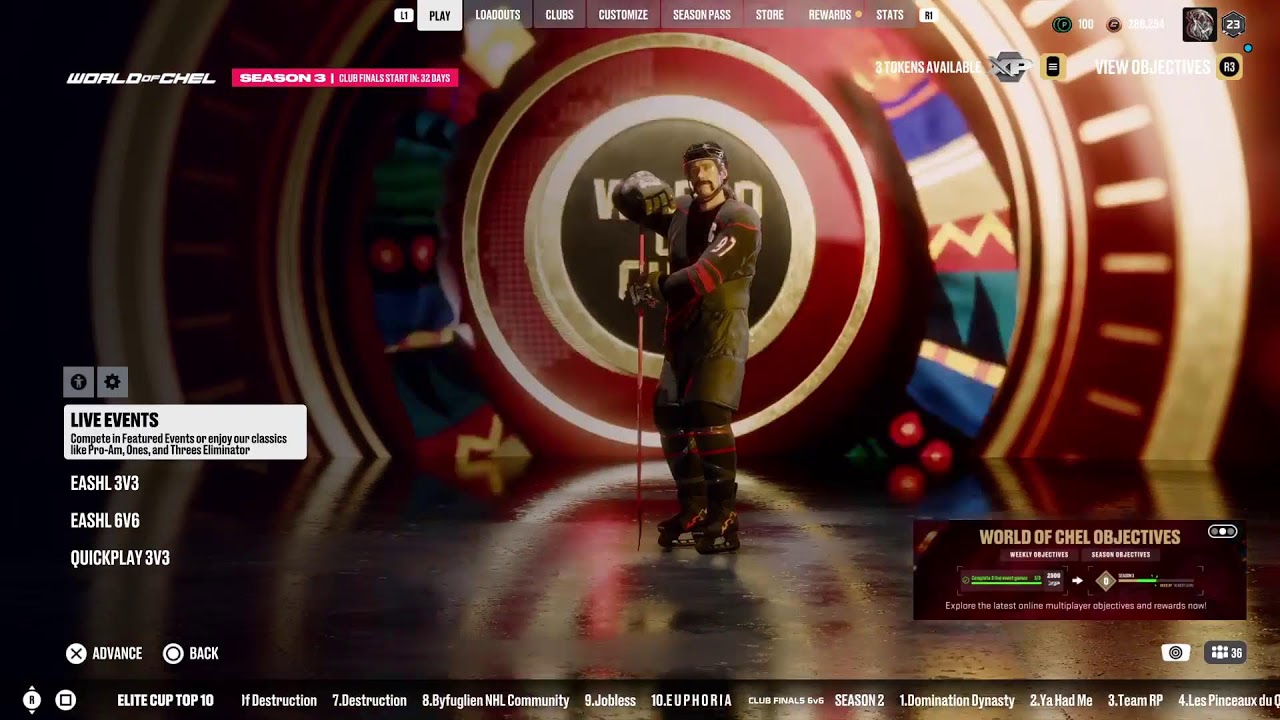This screenshot has width=1280, height=720.
Task: Click the Club Finals 6v6 Season 2 ticker heading
Action: coord(816,700)
